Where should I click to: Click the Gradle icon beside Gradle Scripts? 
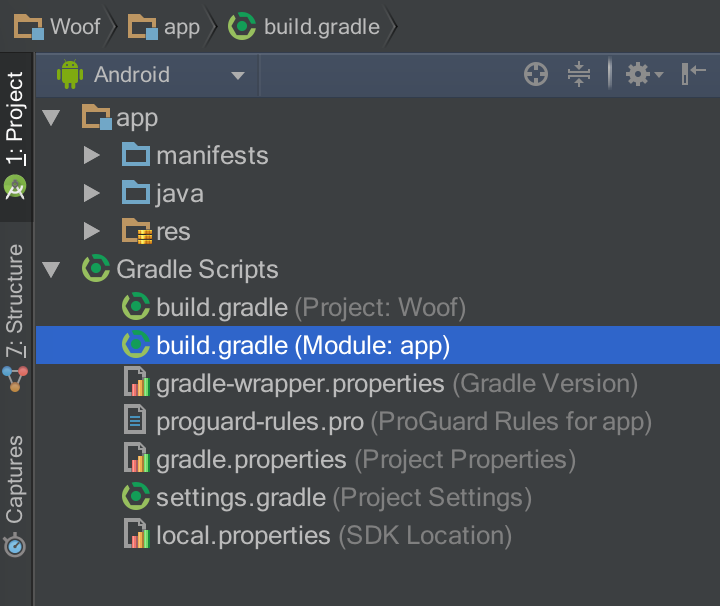pos(96,268)
